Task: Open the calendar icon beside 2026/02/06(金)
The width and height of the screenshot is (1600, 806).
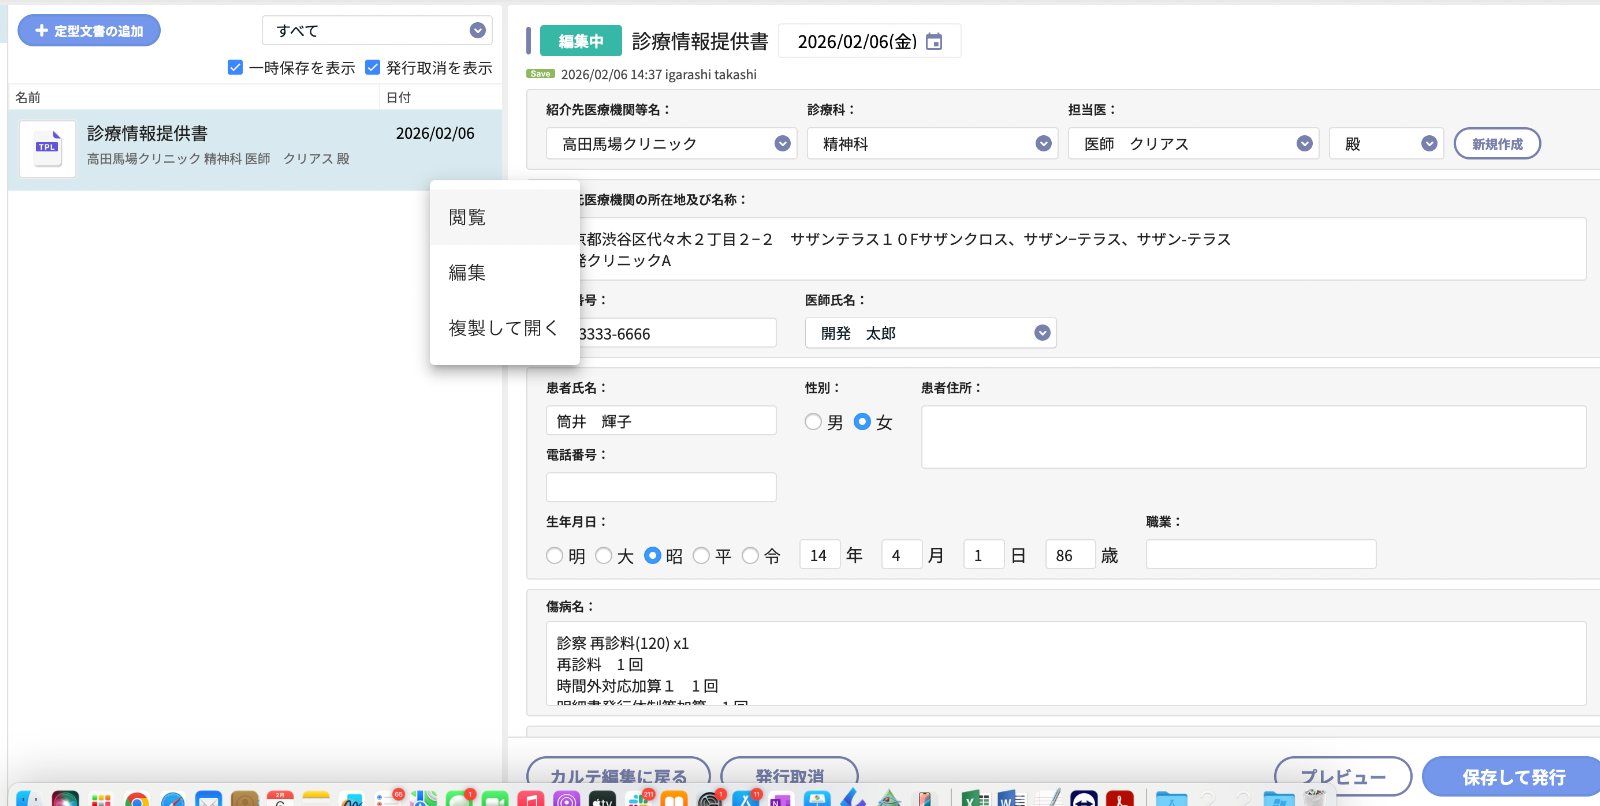Action: (x=934, y=41)
